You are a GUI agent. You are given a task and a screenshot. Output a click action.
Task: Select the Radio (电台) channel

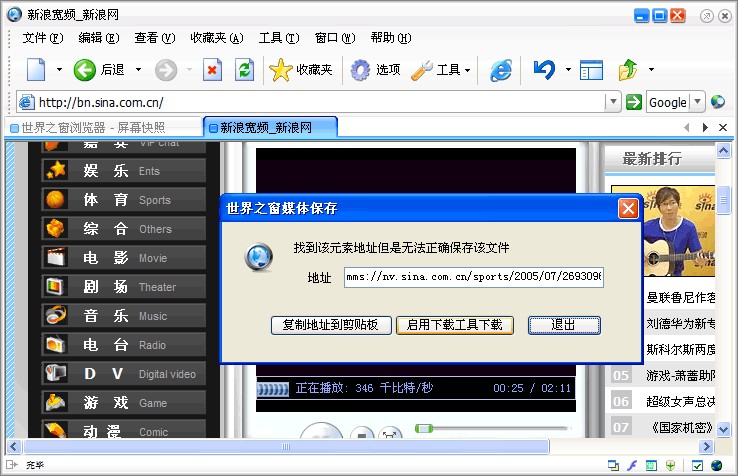[x=124, y=345]
